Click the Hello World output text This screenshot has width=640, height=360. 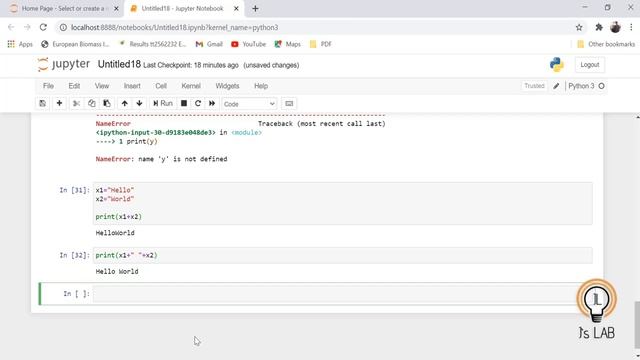point(117,271)
